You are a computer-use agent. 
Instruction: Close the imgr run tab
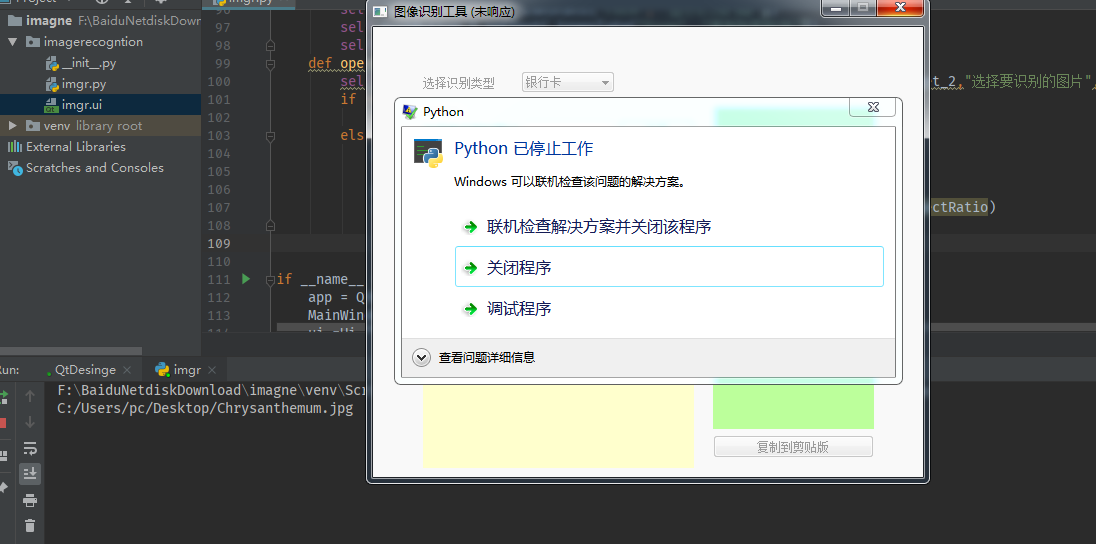pos(212,370)
